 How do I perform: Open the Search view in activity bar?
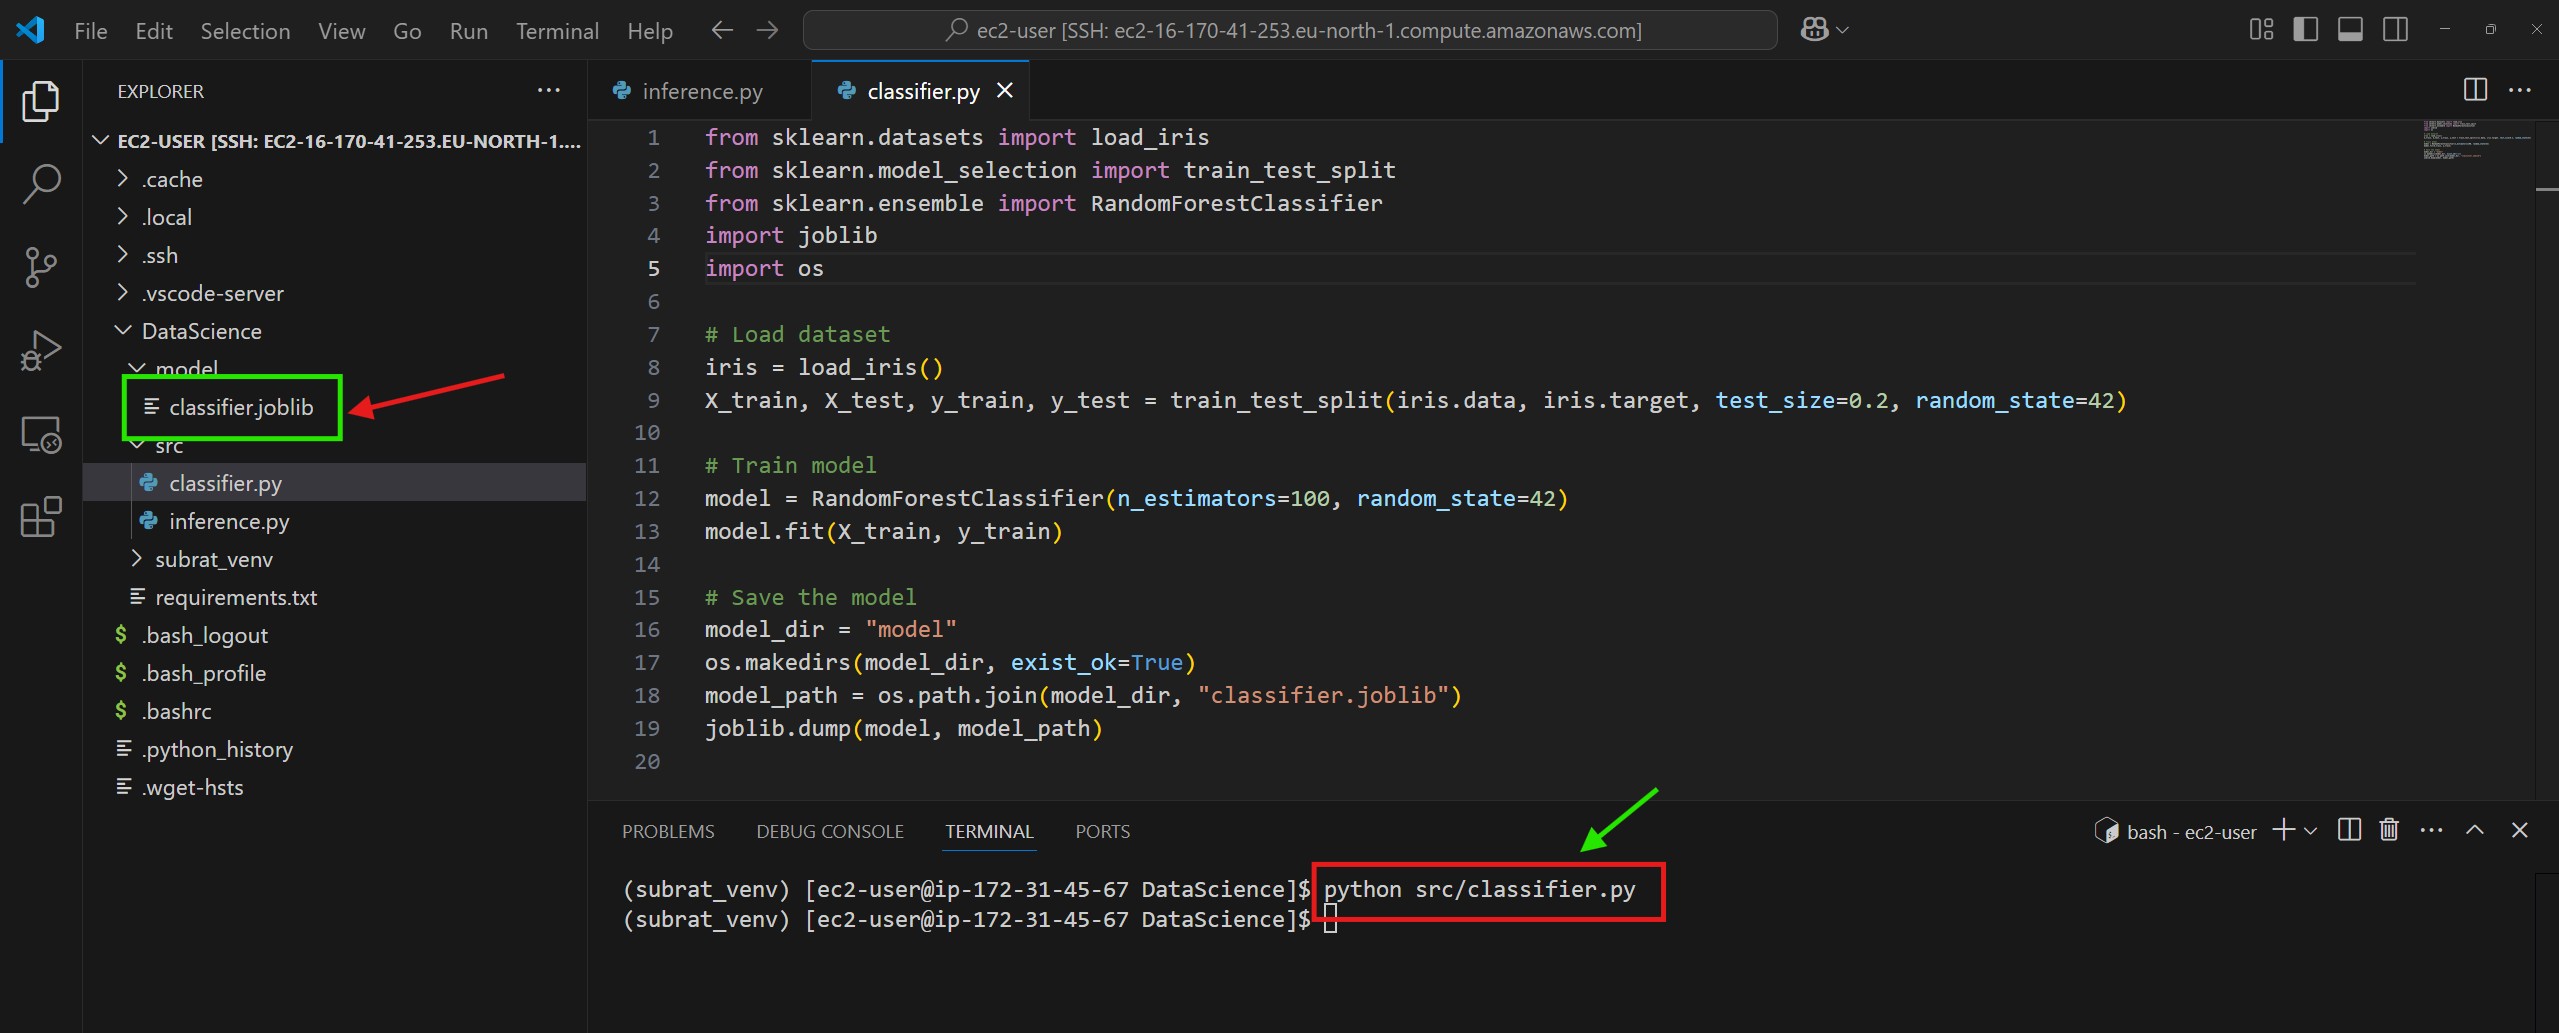[x=41, y=184]
